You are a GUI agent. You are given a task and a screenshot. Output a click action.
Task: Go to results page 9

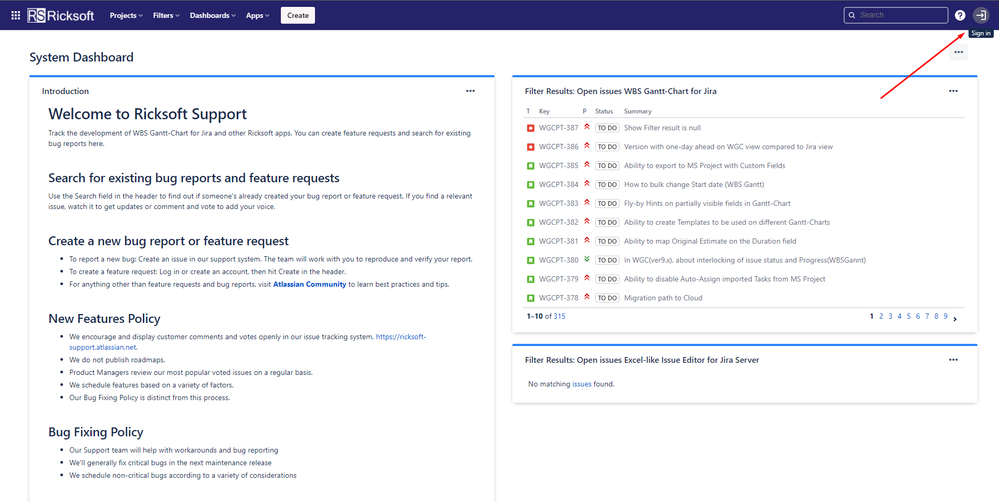(x=945, y=316)
